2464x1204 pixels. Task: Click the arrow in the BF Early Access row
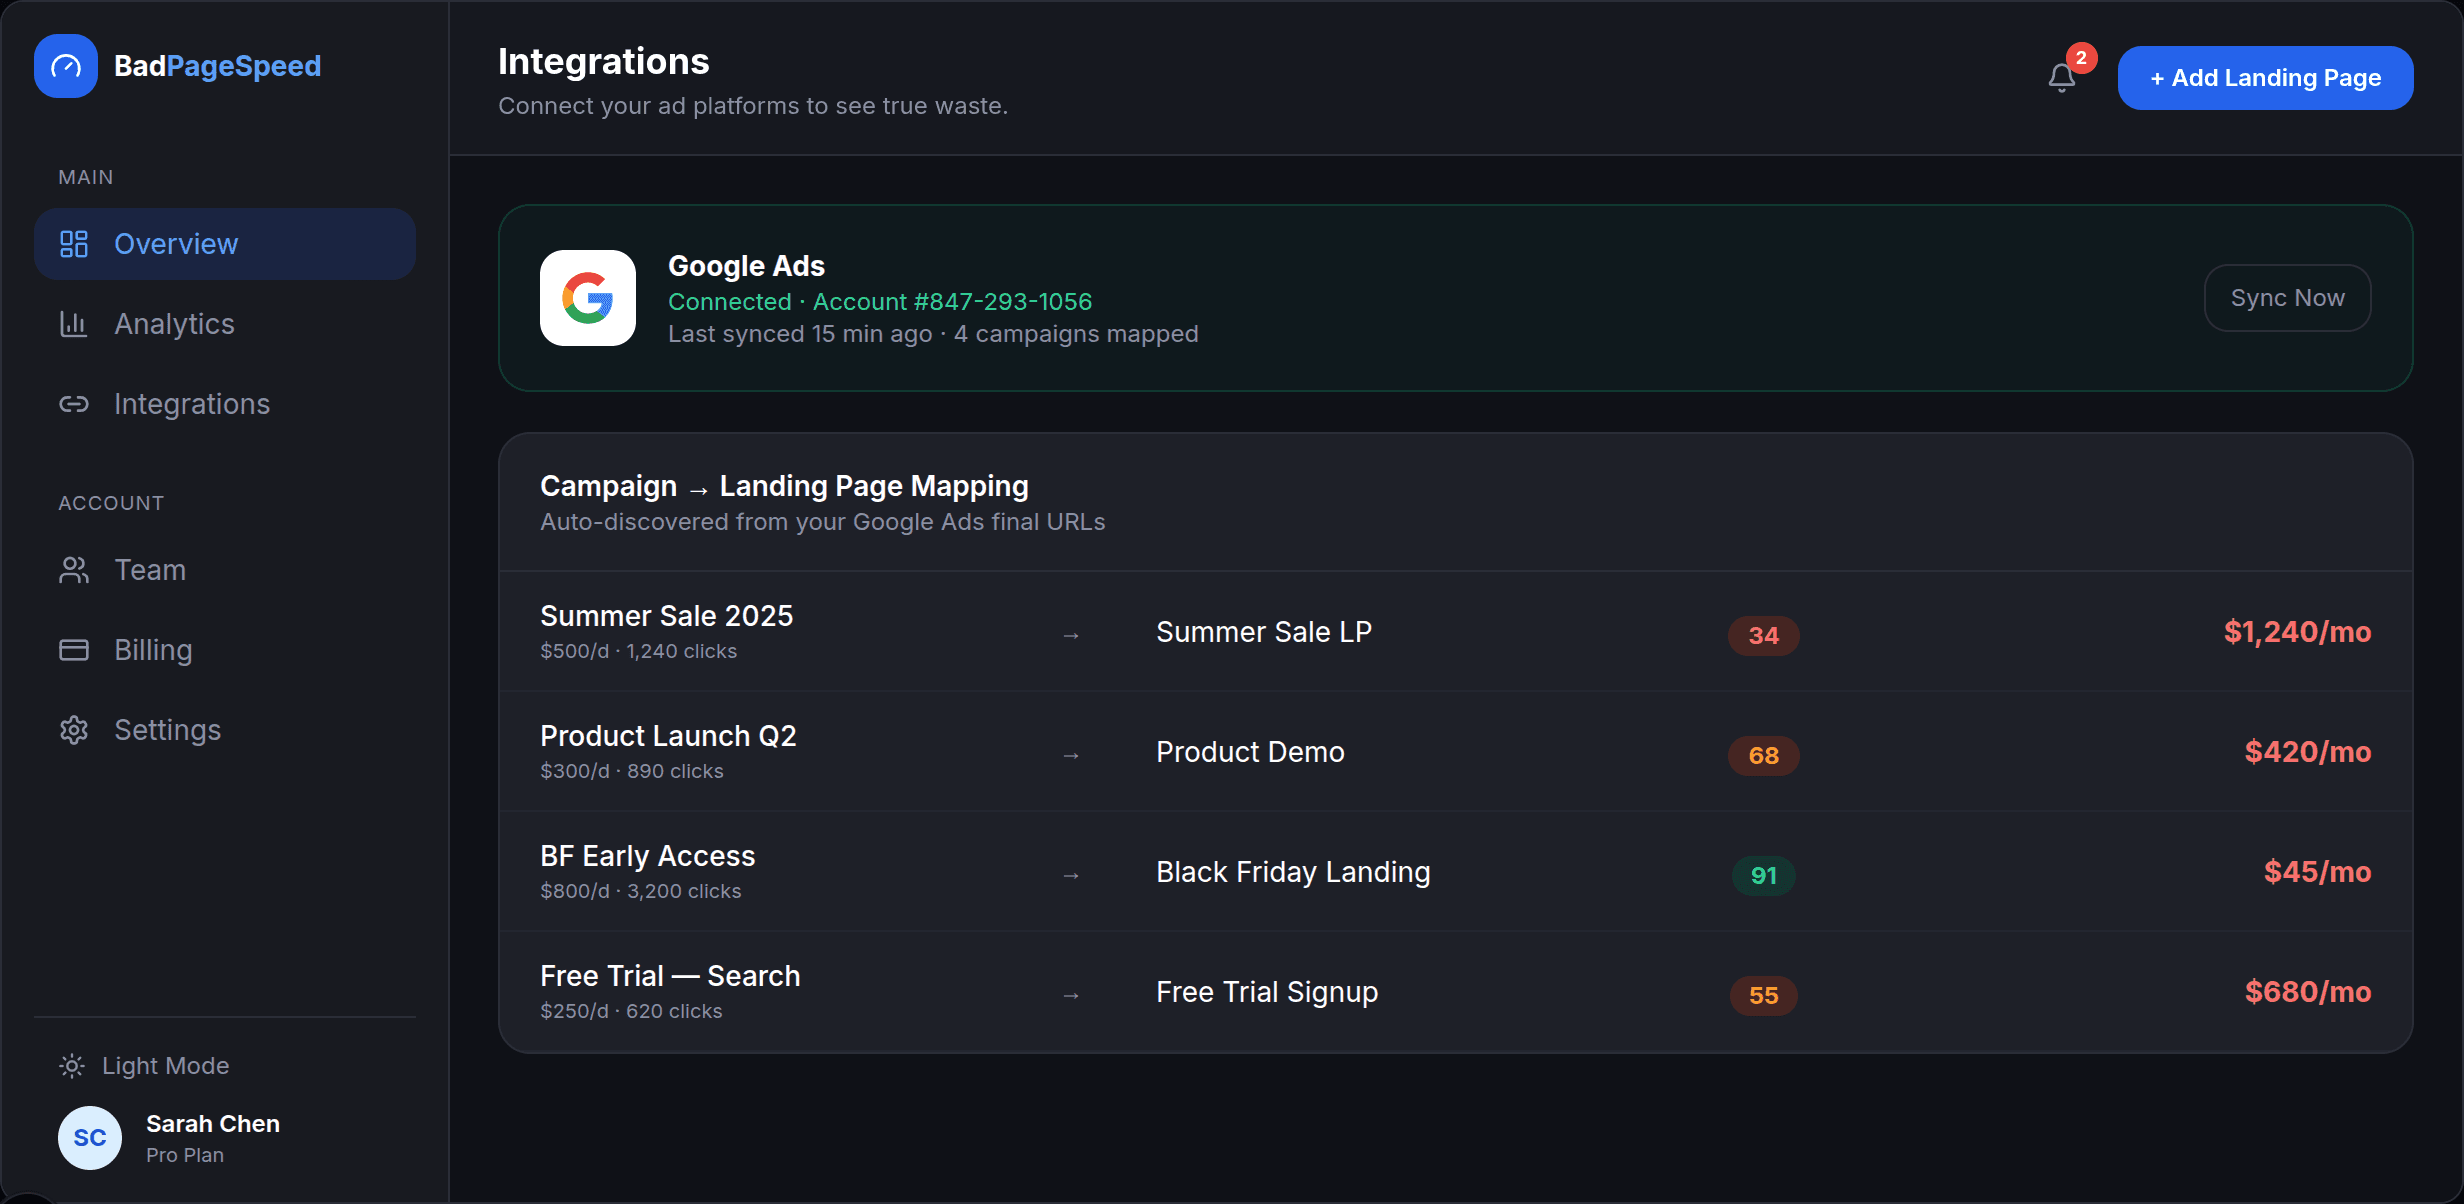click(x=1071, y=875)
